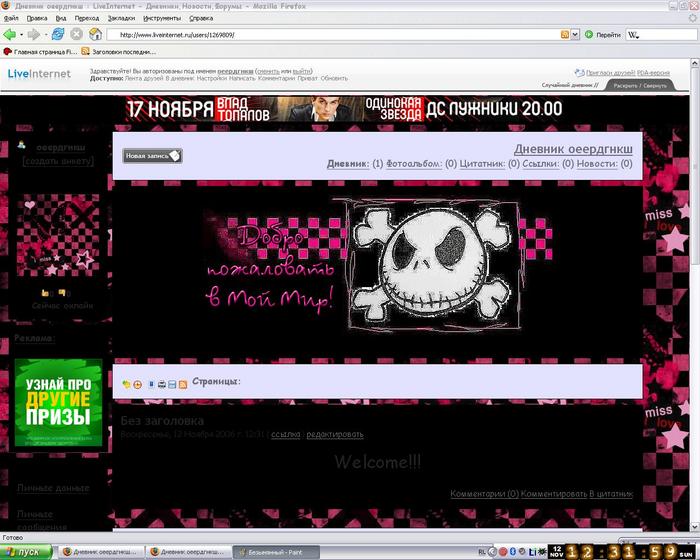
Task: Click the blue save disk icon
Action: pyautogui.click(x=172, y=384)
